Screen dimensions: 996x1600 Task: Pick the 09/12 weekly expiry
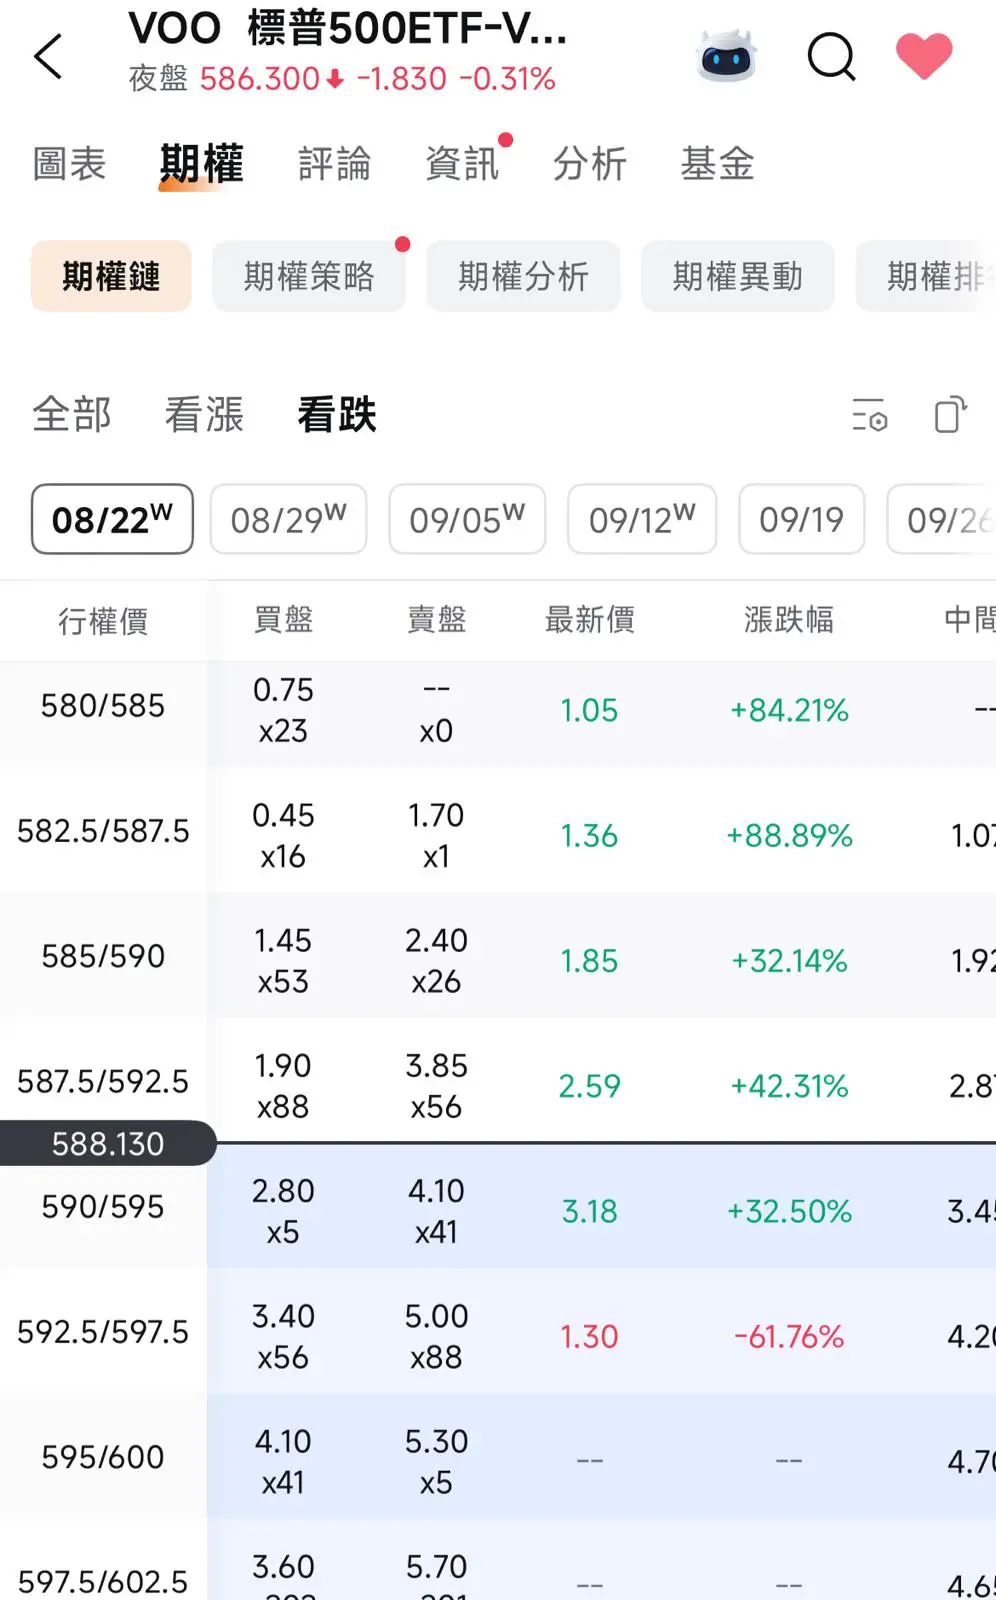tap(642, 519)
